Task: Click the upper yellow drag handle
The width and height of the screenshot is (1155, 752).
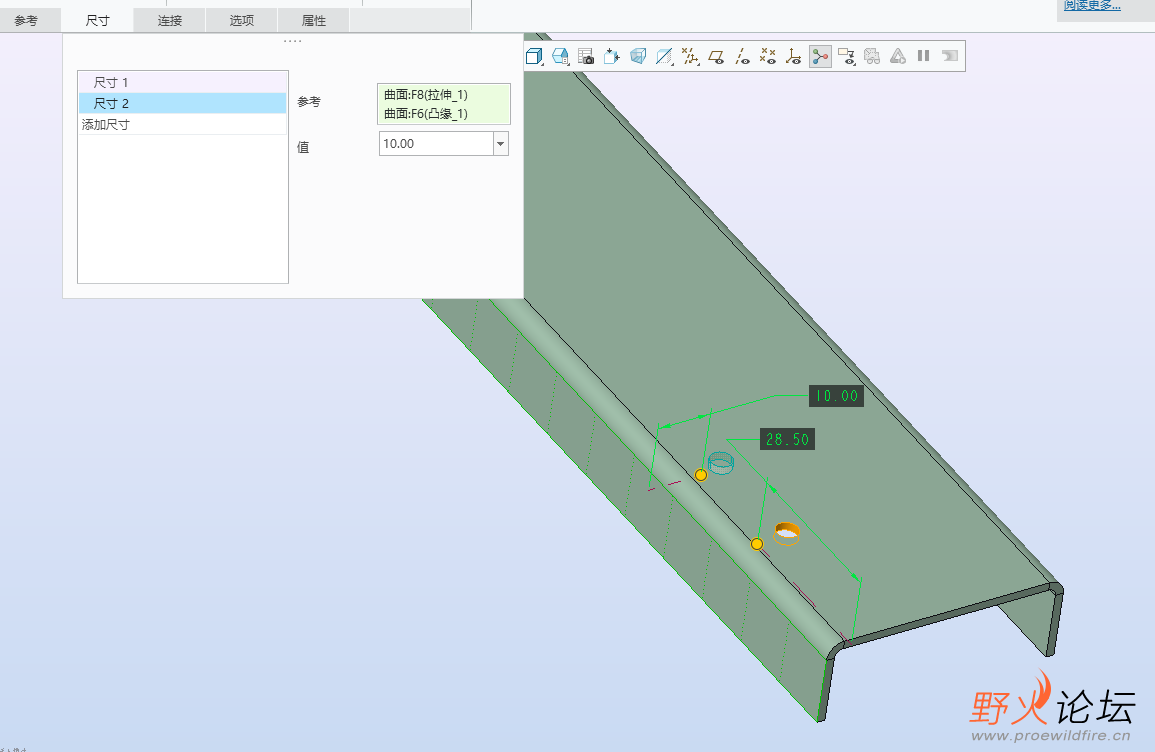Action: coord(701,475)
